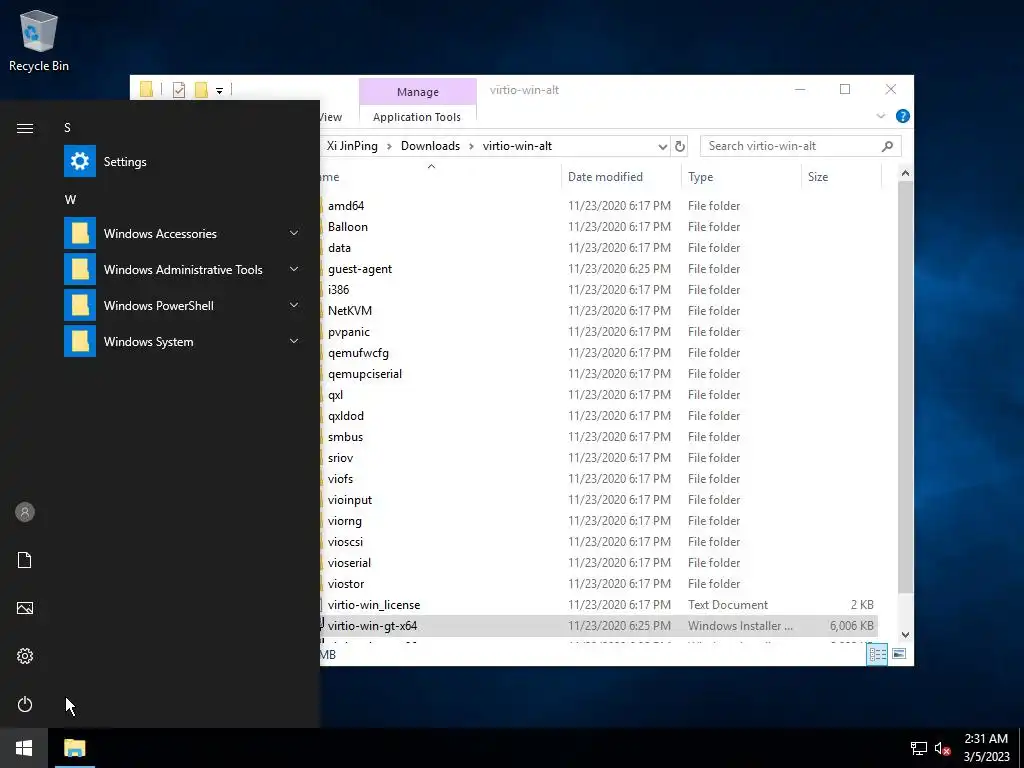Click the breadcrumb arrow after Xi JinPing
The width and height of the screenshot is (1024, 768).
tap(389, 146)
